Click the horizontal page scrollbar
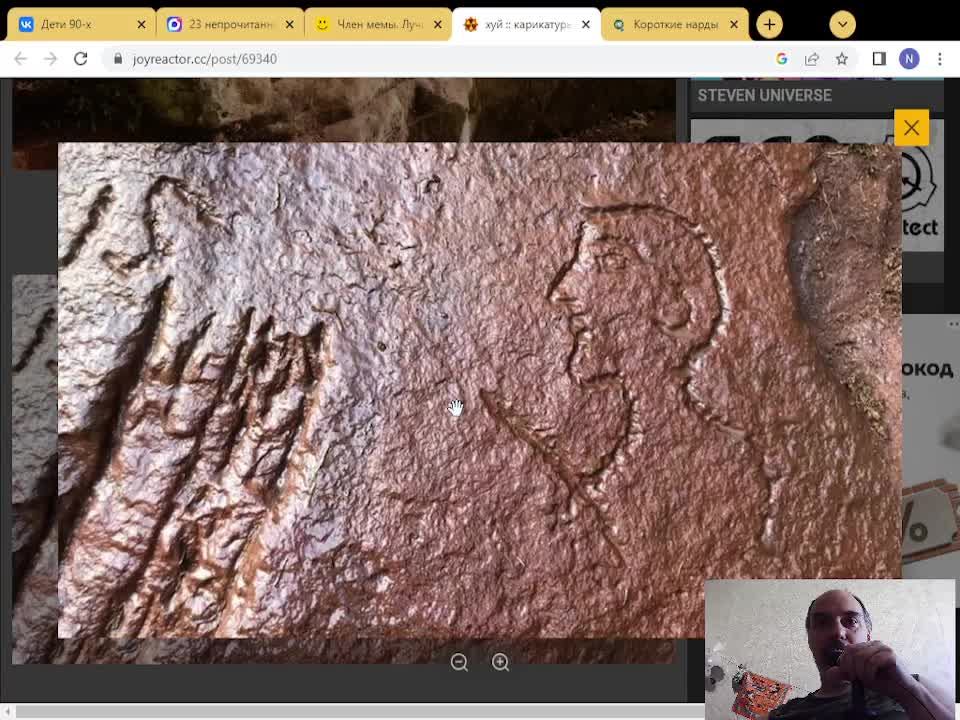 tap(358, 711)
